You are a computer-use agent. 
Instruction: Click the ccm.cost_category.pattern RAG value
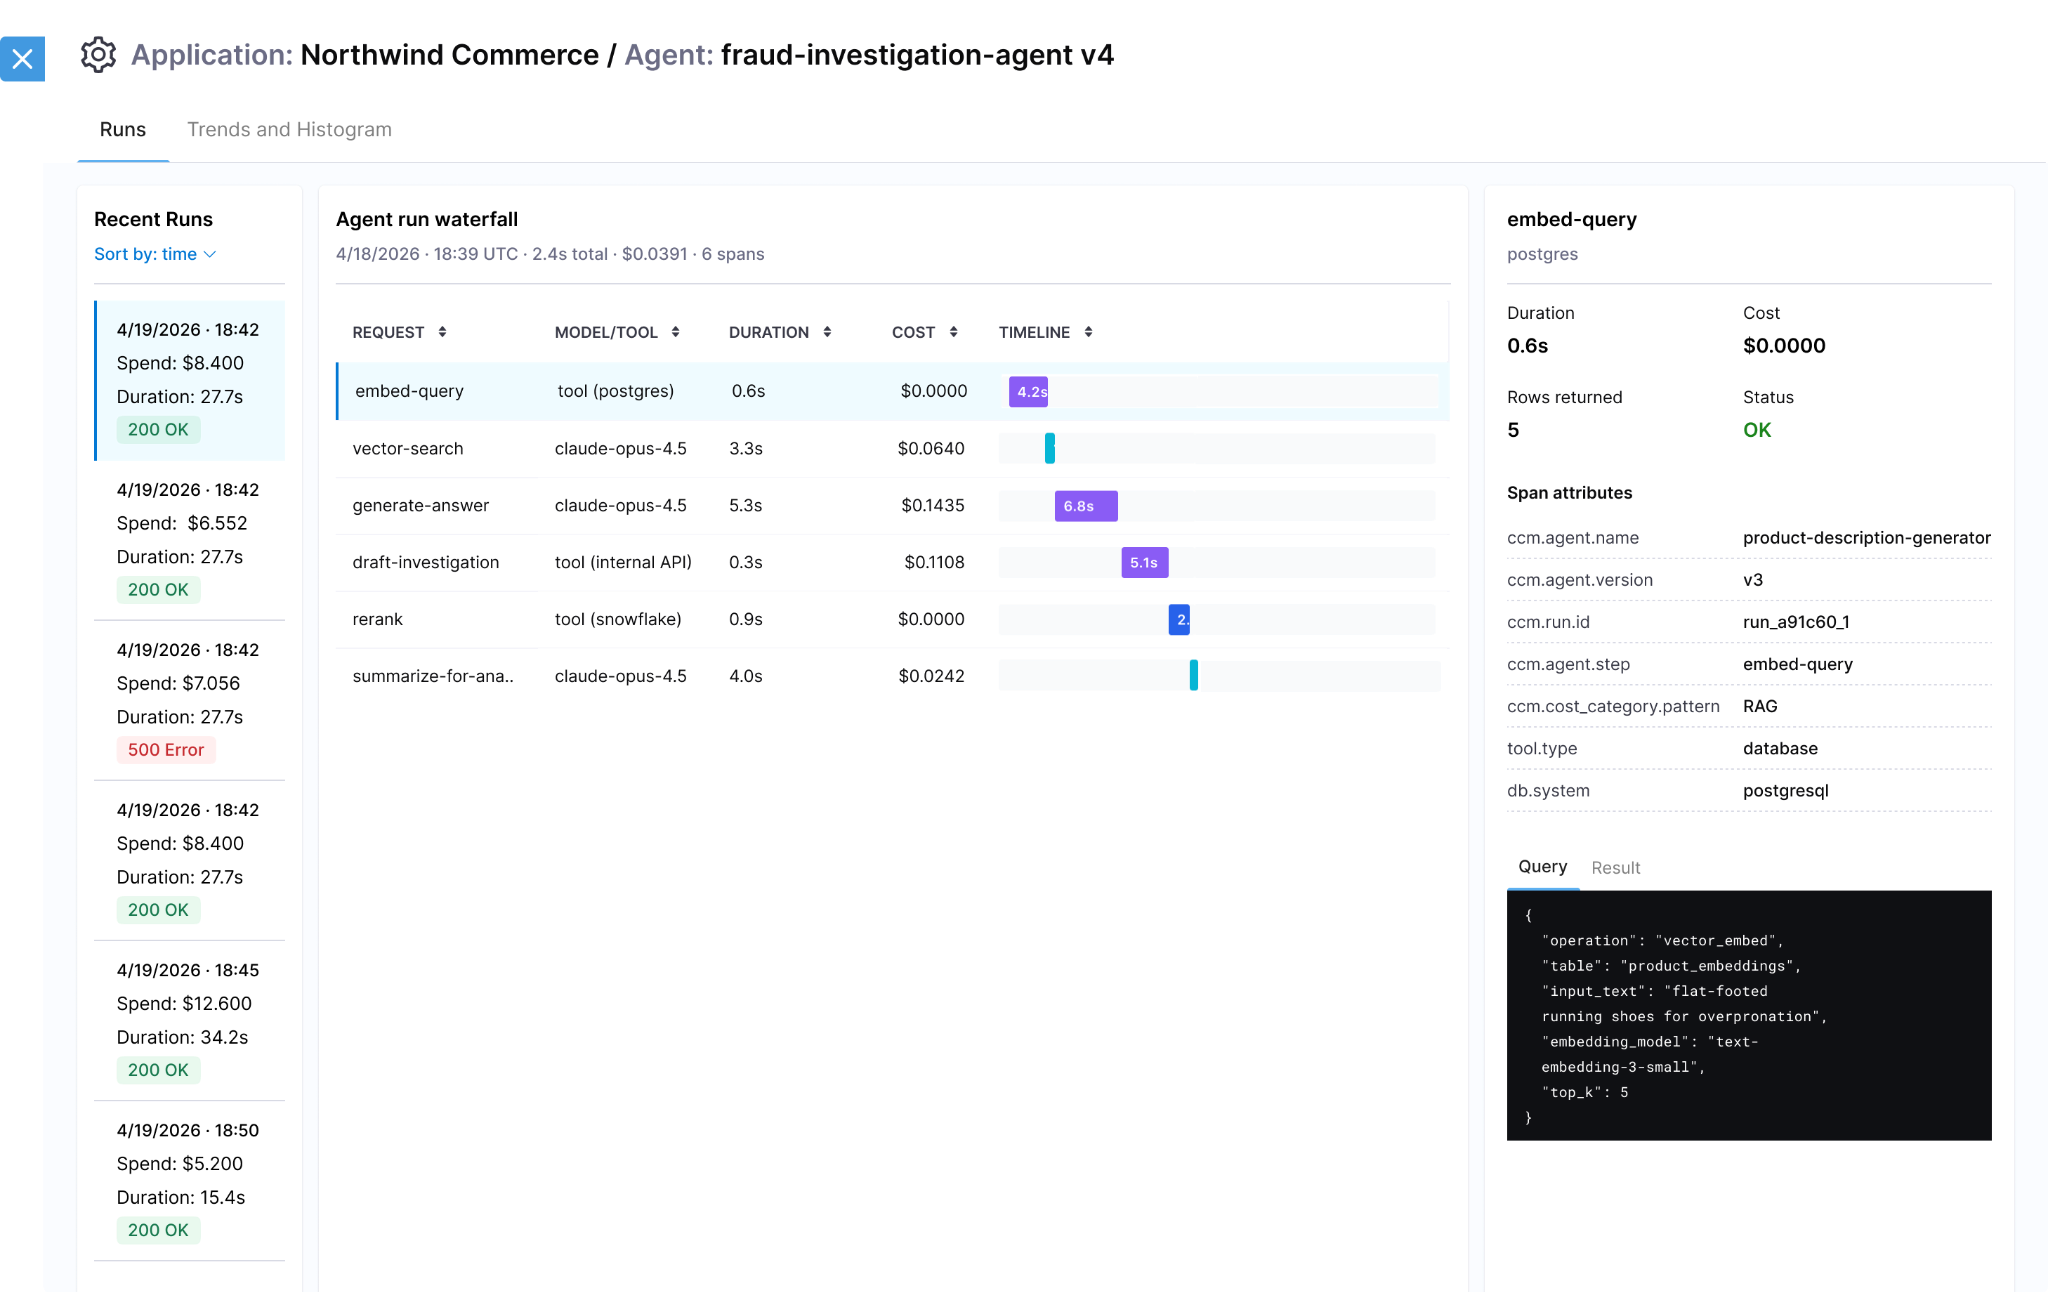tap(1760, 706)
